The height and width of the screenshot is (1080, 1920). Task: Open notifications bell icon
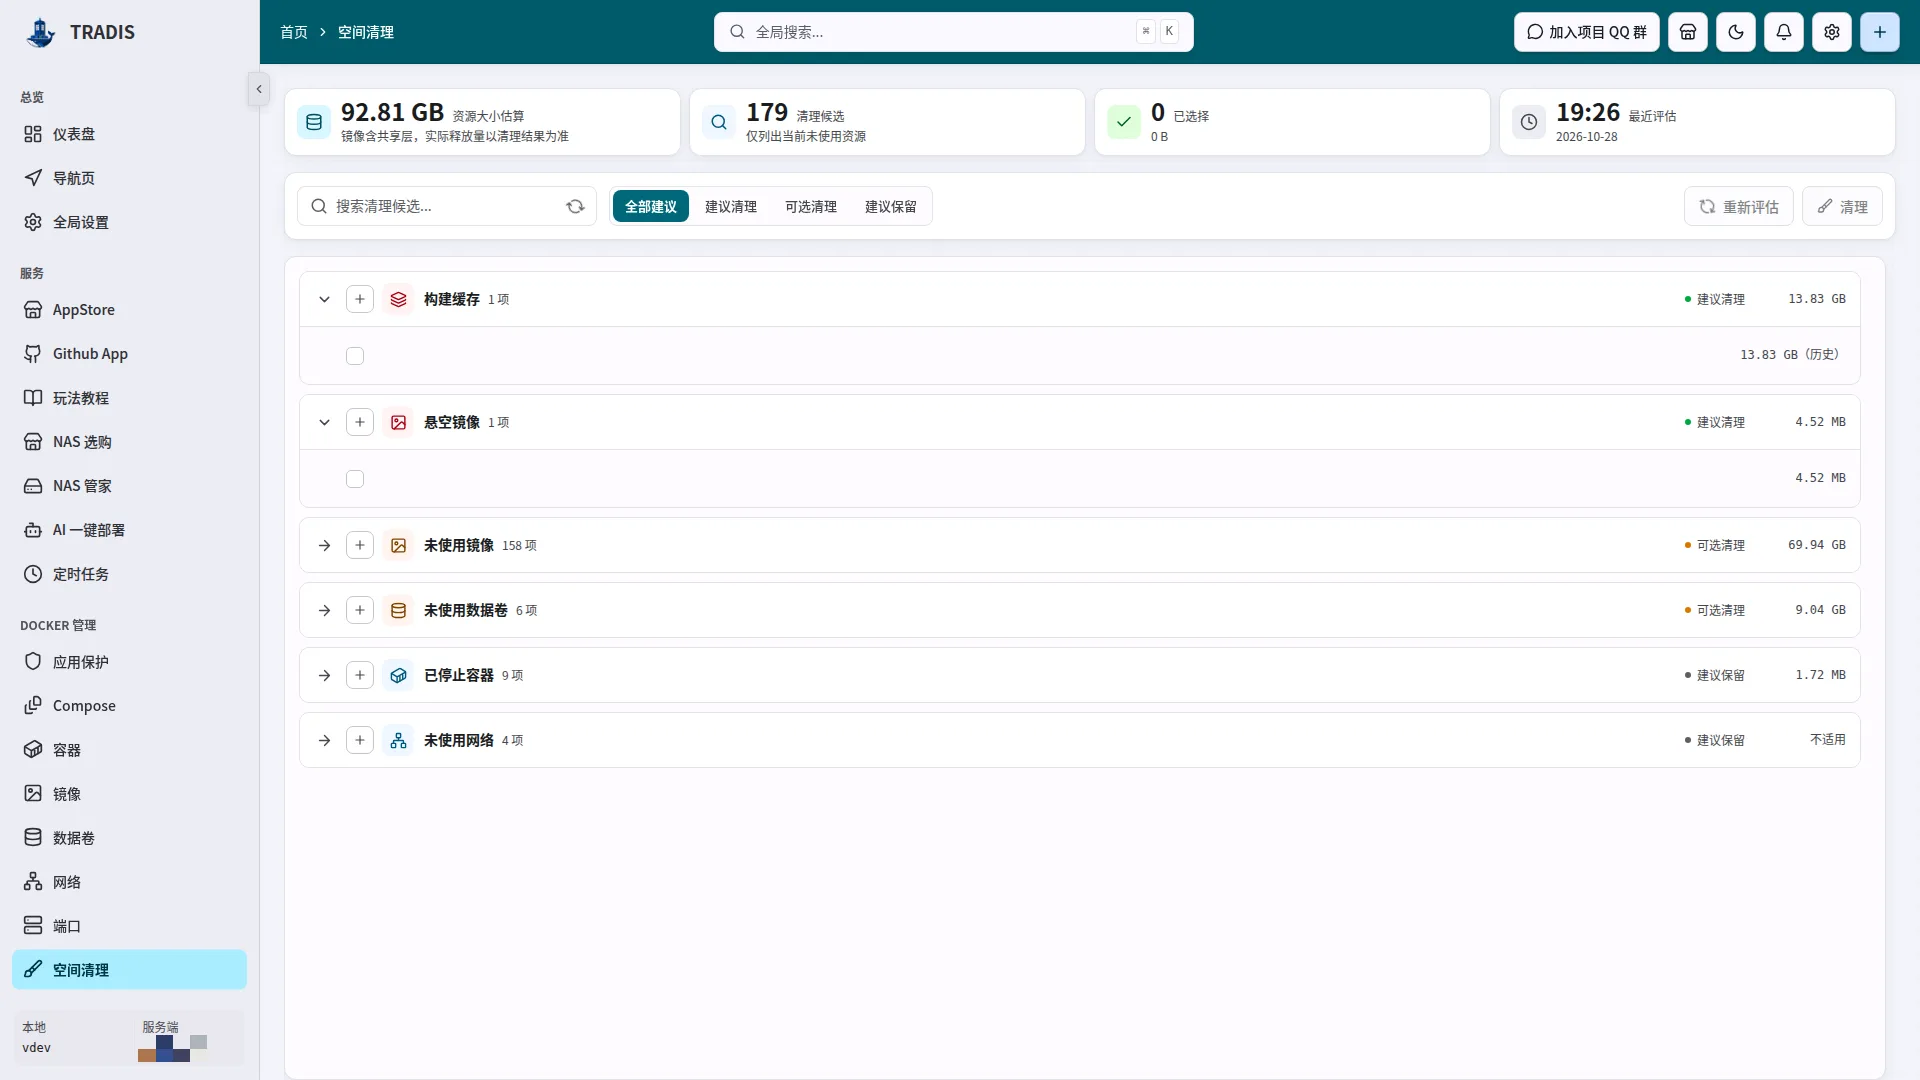click(x=1784, y=32)
